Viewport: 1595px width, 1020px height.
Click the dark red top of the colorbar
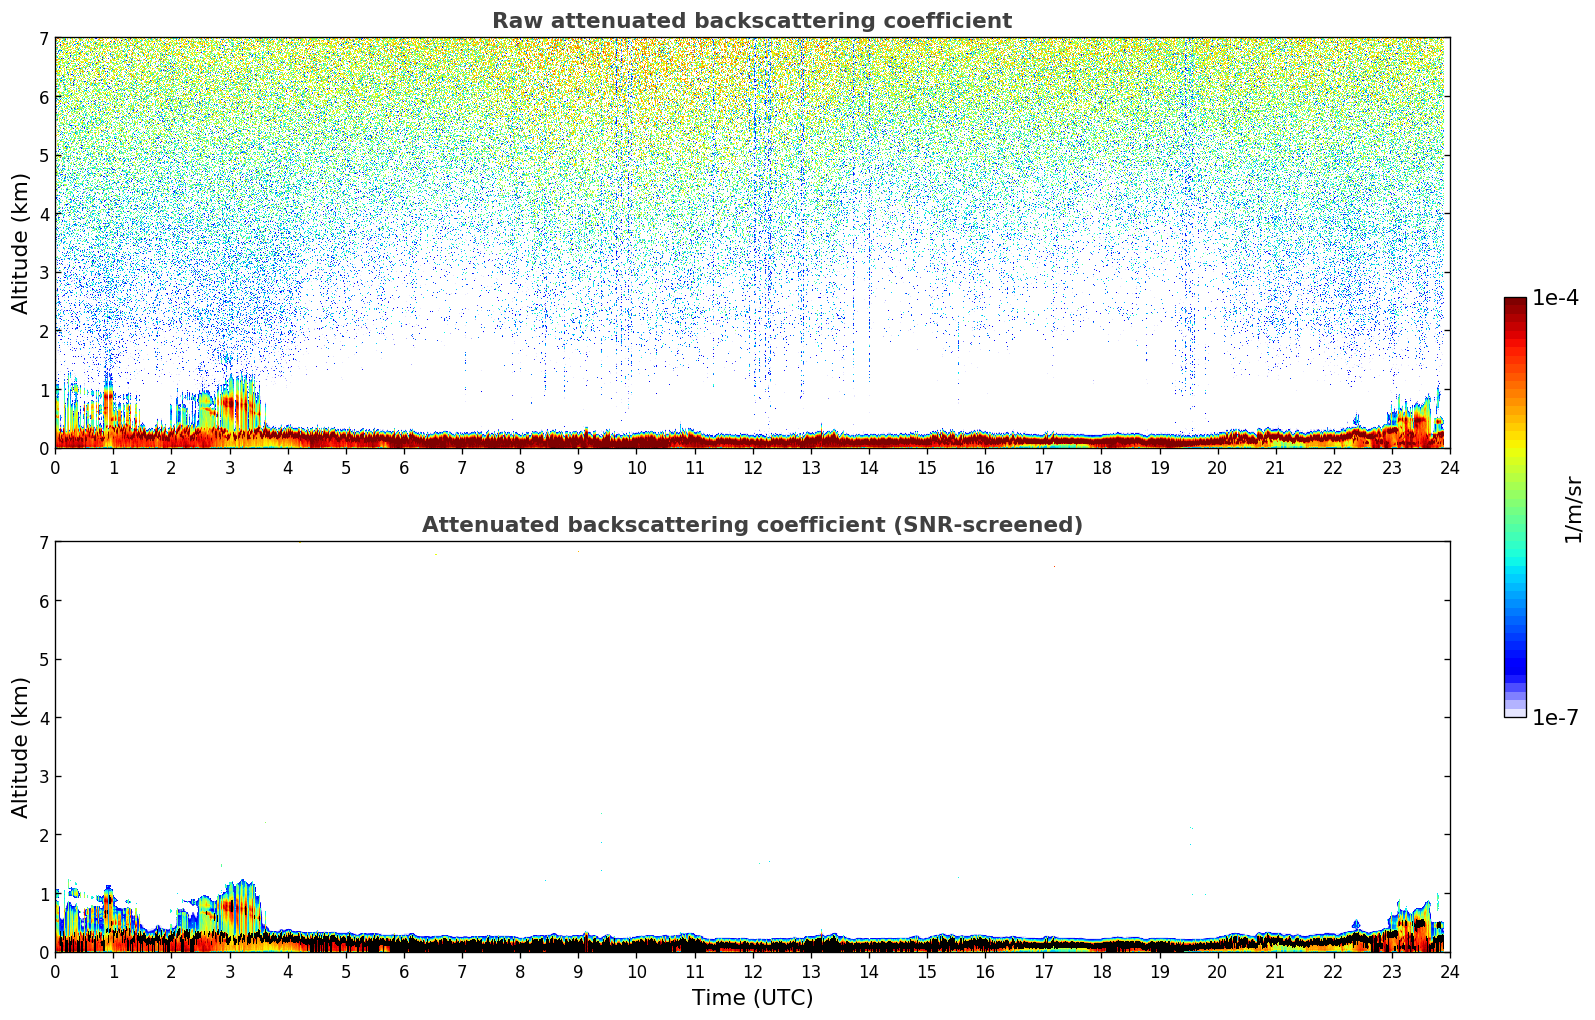pyautogui.click(x=1515, y=305)
